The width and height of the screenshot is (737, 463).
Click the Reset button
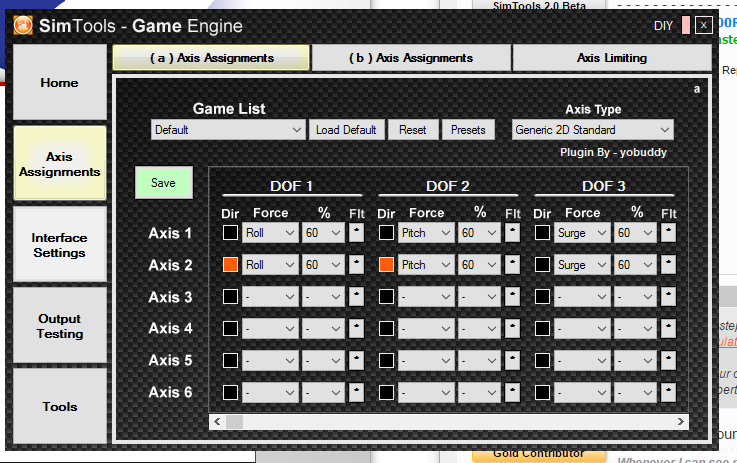pos(413,130)
